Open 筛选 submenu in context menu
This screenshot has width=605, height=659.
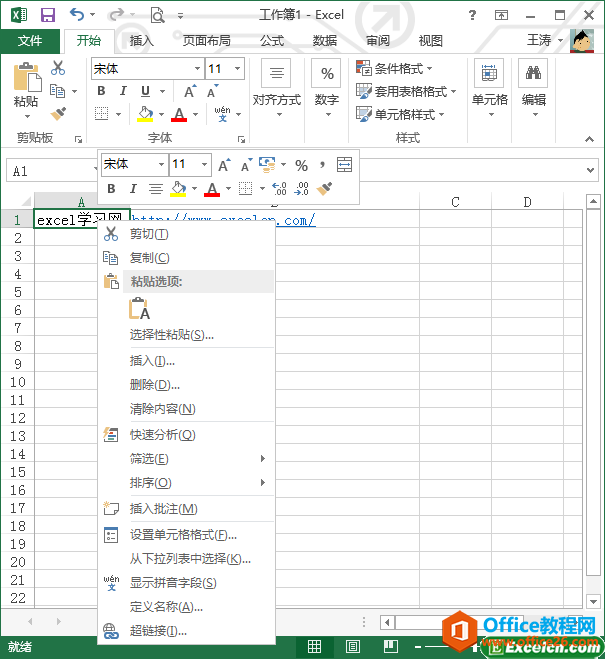click(x=187, y=459)
